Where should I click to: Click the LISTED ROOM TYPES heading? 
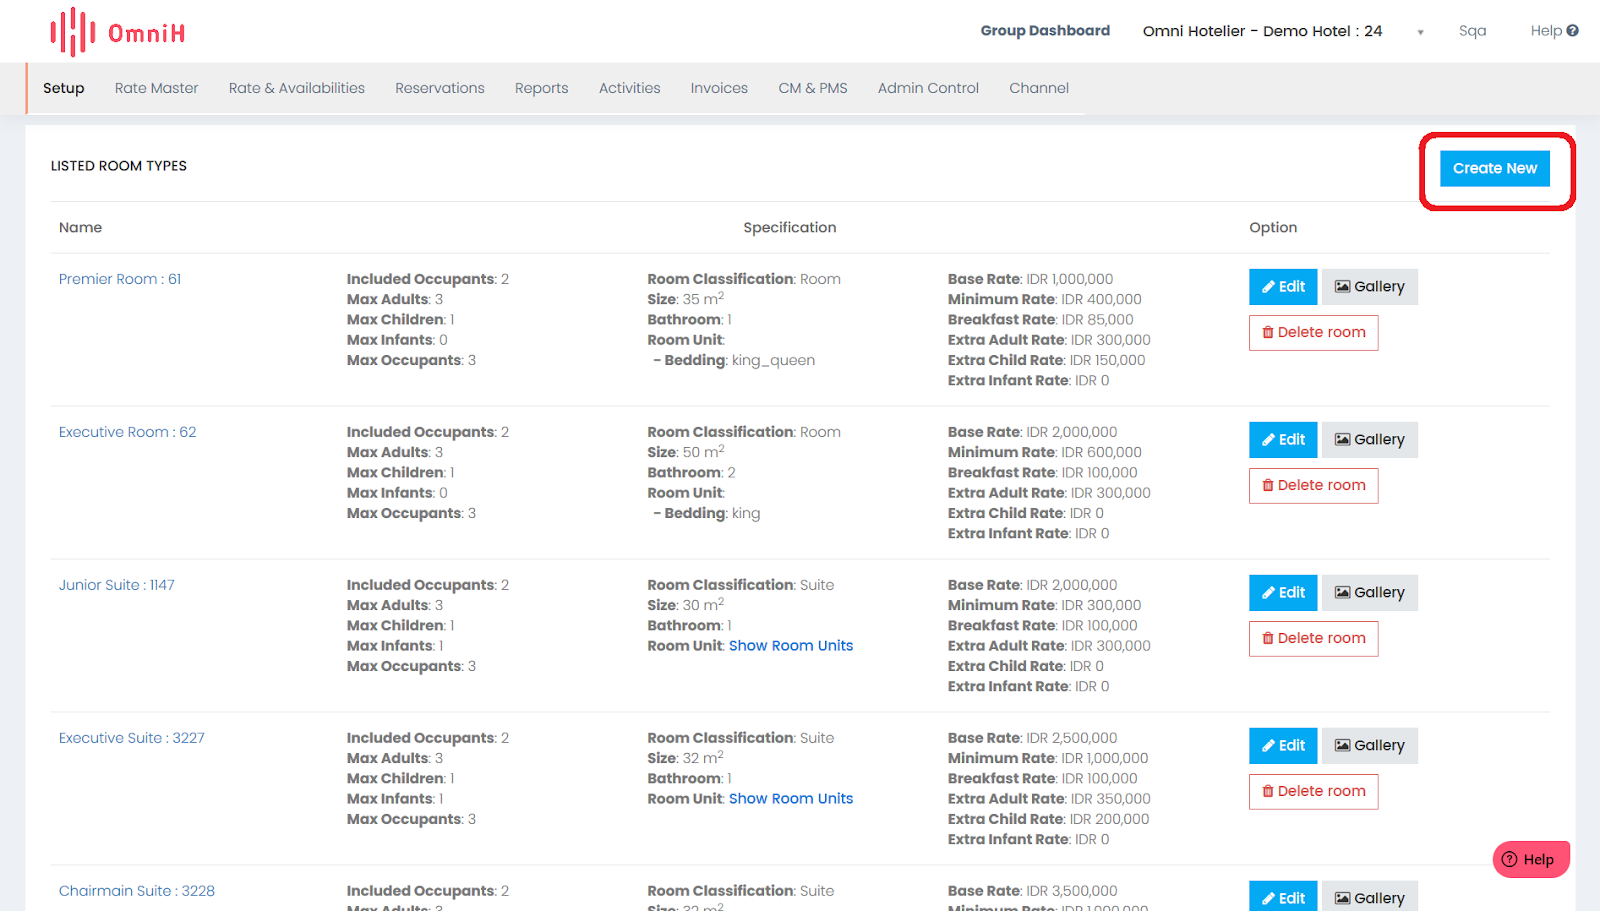click(119, 166)
